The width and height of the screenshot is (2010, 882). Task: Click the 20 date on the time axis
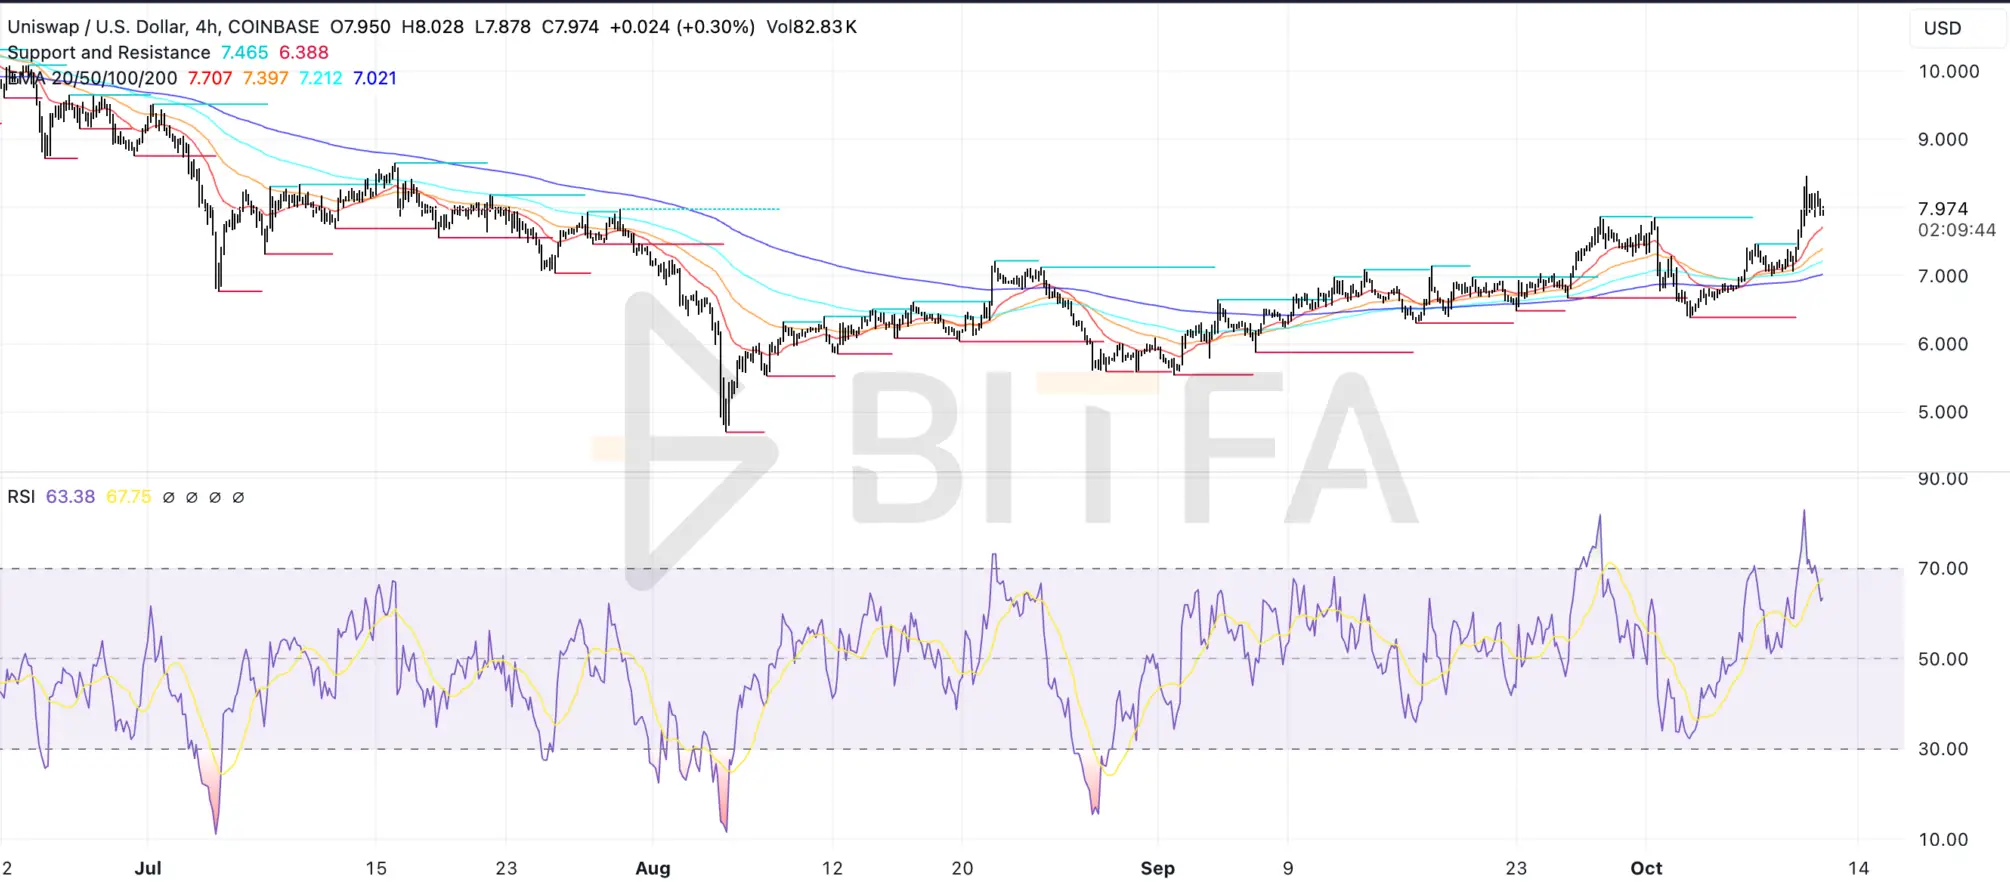[962, 869]
